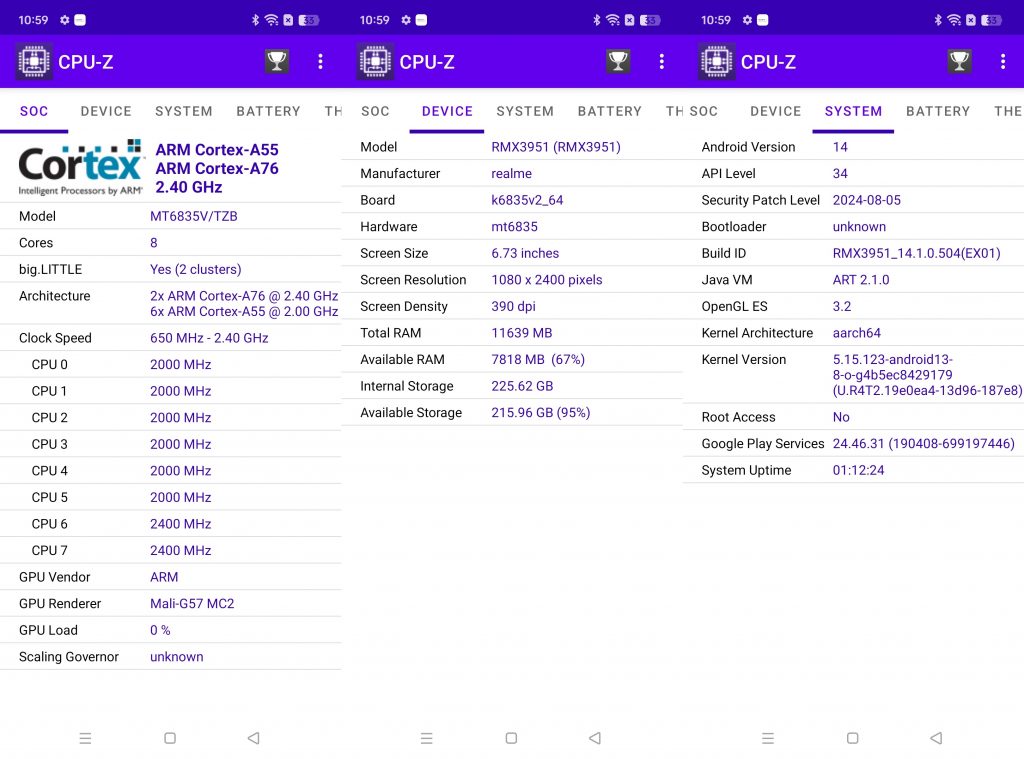This screenshot has height=759, width=1024.
Task: Tap the '7818 MB (67%)' available RAM value
Action: pos(538,360)
